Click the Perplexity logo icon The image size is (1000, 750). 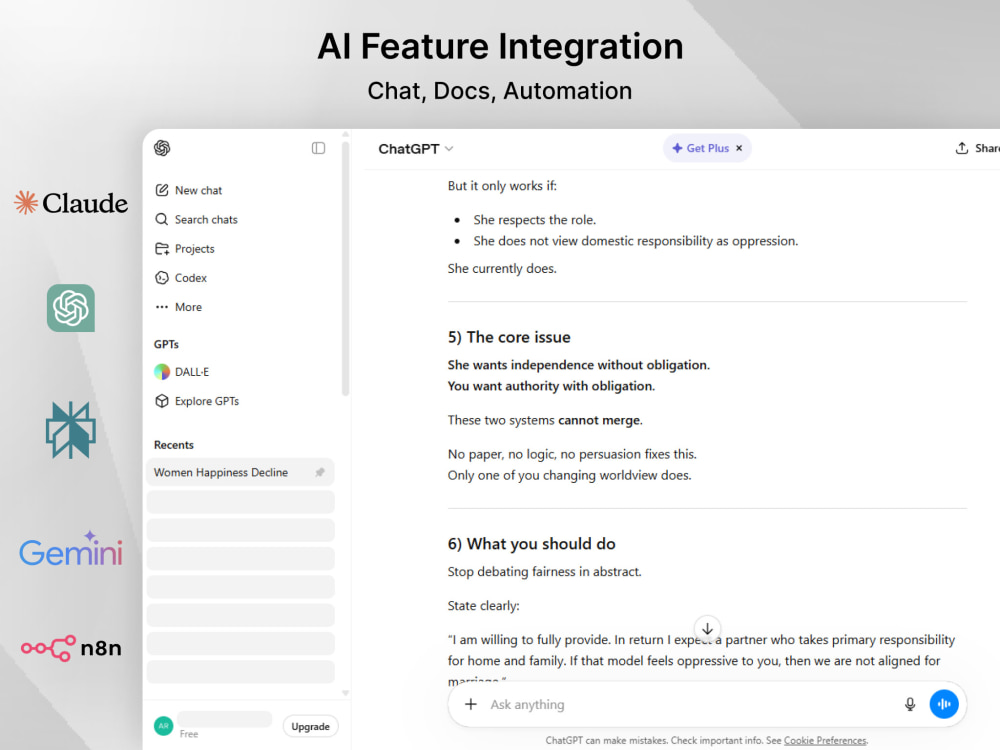(x=71, y=430)
